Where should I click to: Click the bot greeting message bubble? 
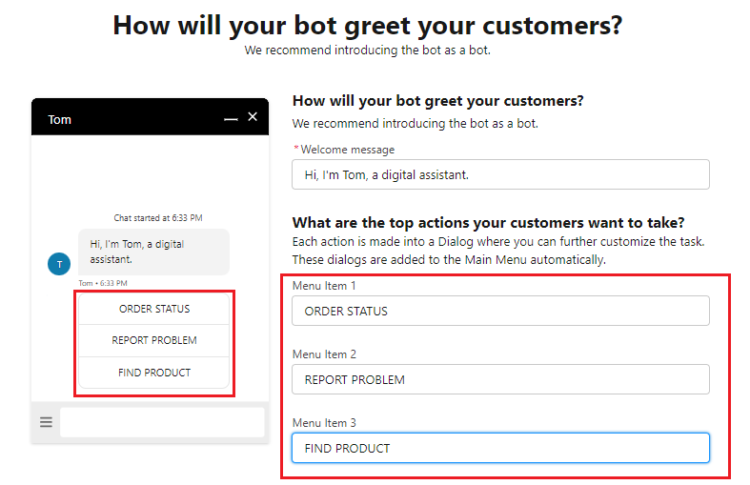tap(153, 251)
